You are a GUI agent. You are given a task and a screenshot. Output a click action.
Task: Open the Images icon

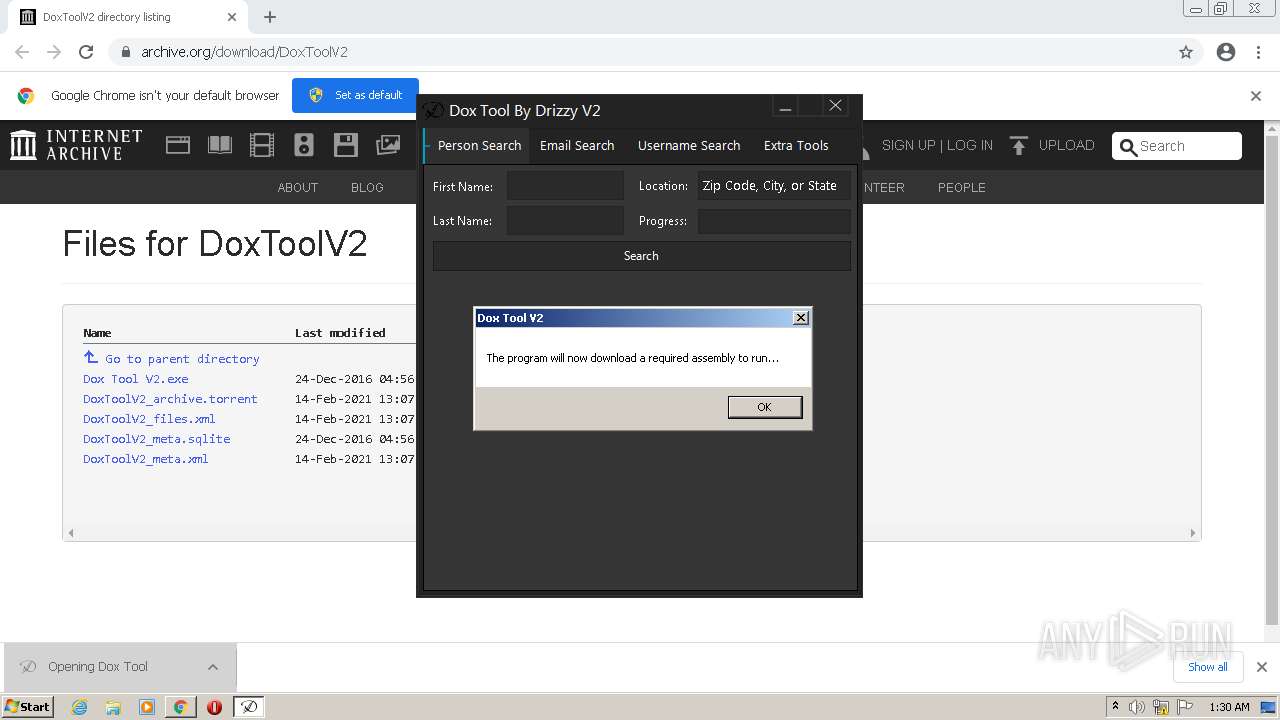coord(388,145)
